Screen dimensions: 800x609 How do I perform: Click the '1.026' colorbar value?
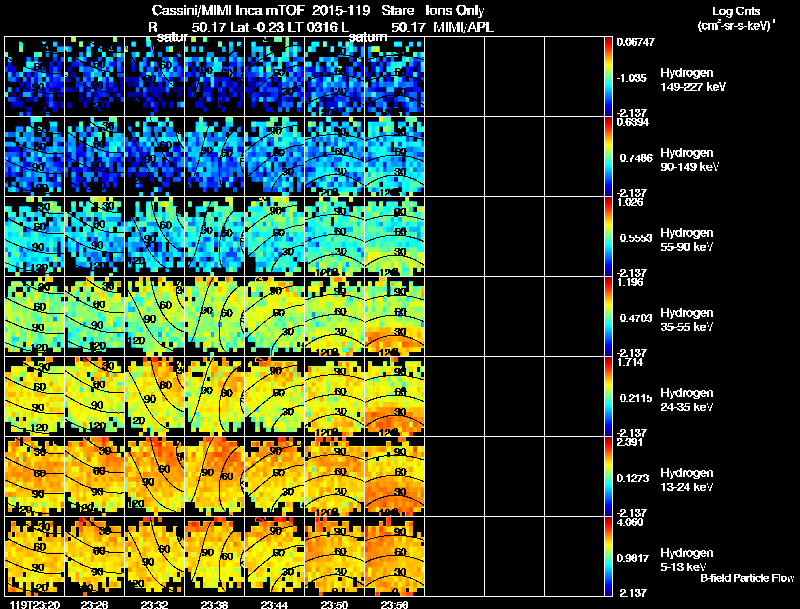pyautogui.click(x=630, y=202)
